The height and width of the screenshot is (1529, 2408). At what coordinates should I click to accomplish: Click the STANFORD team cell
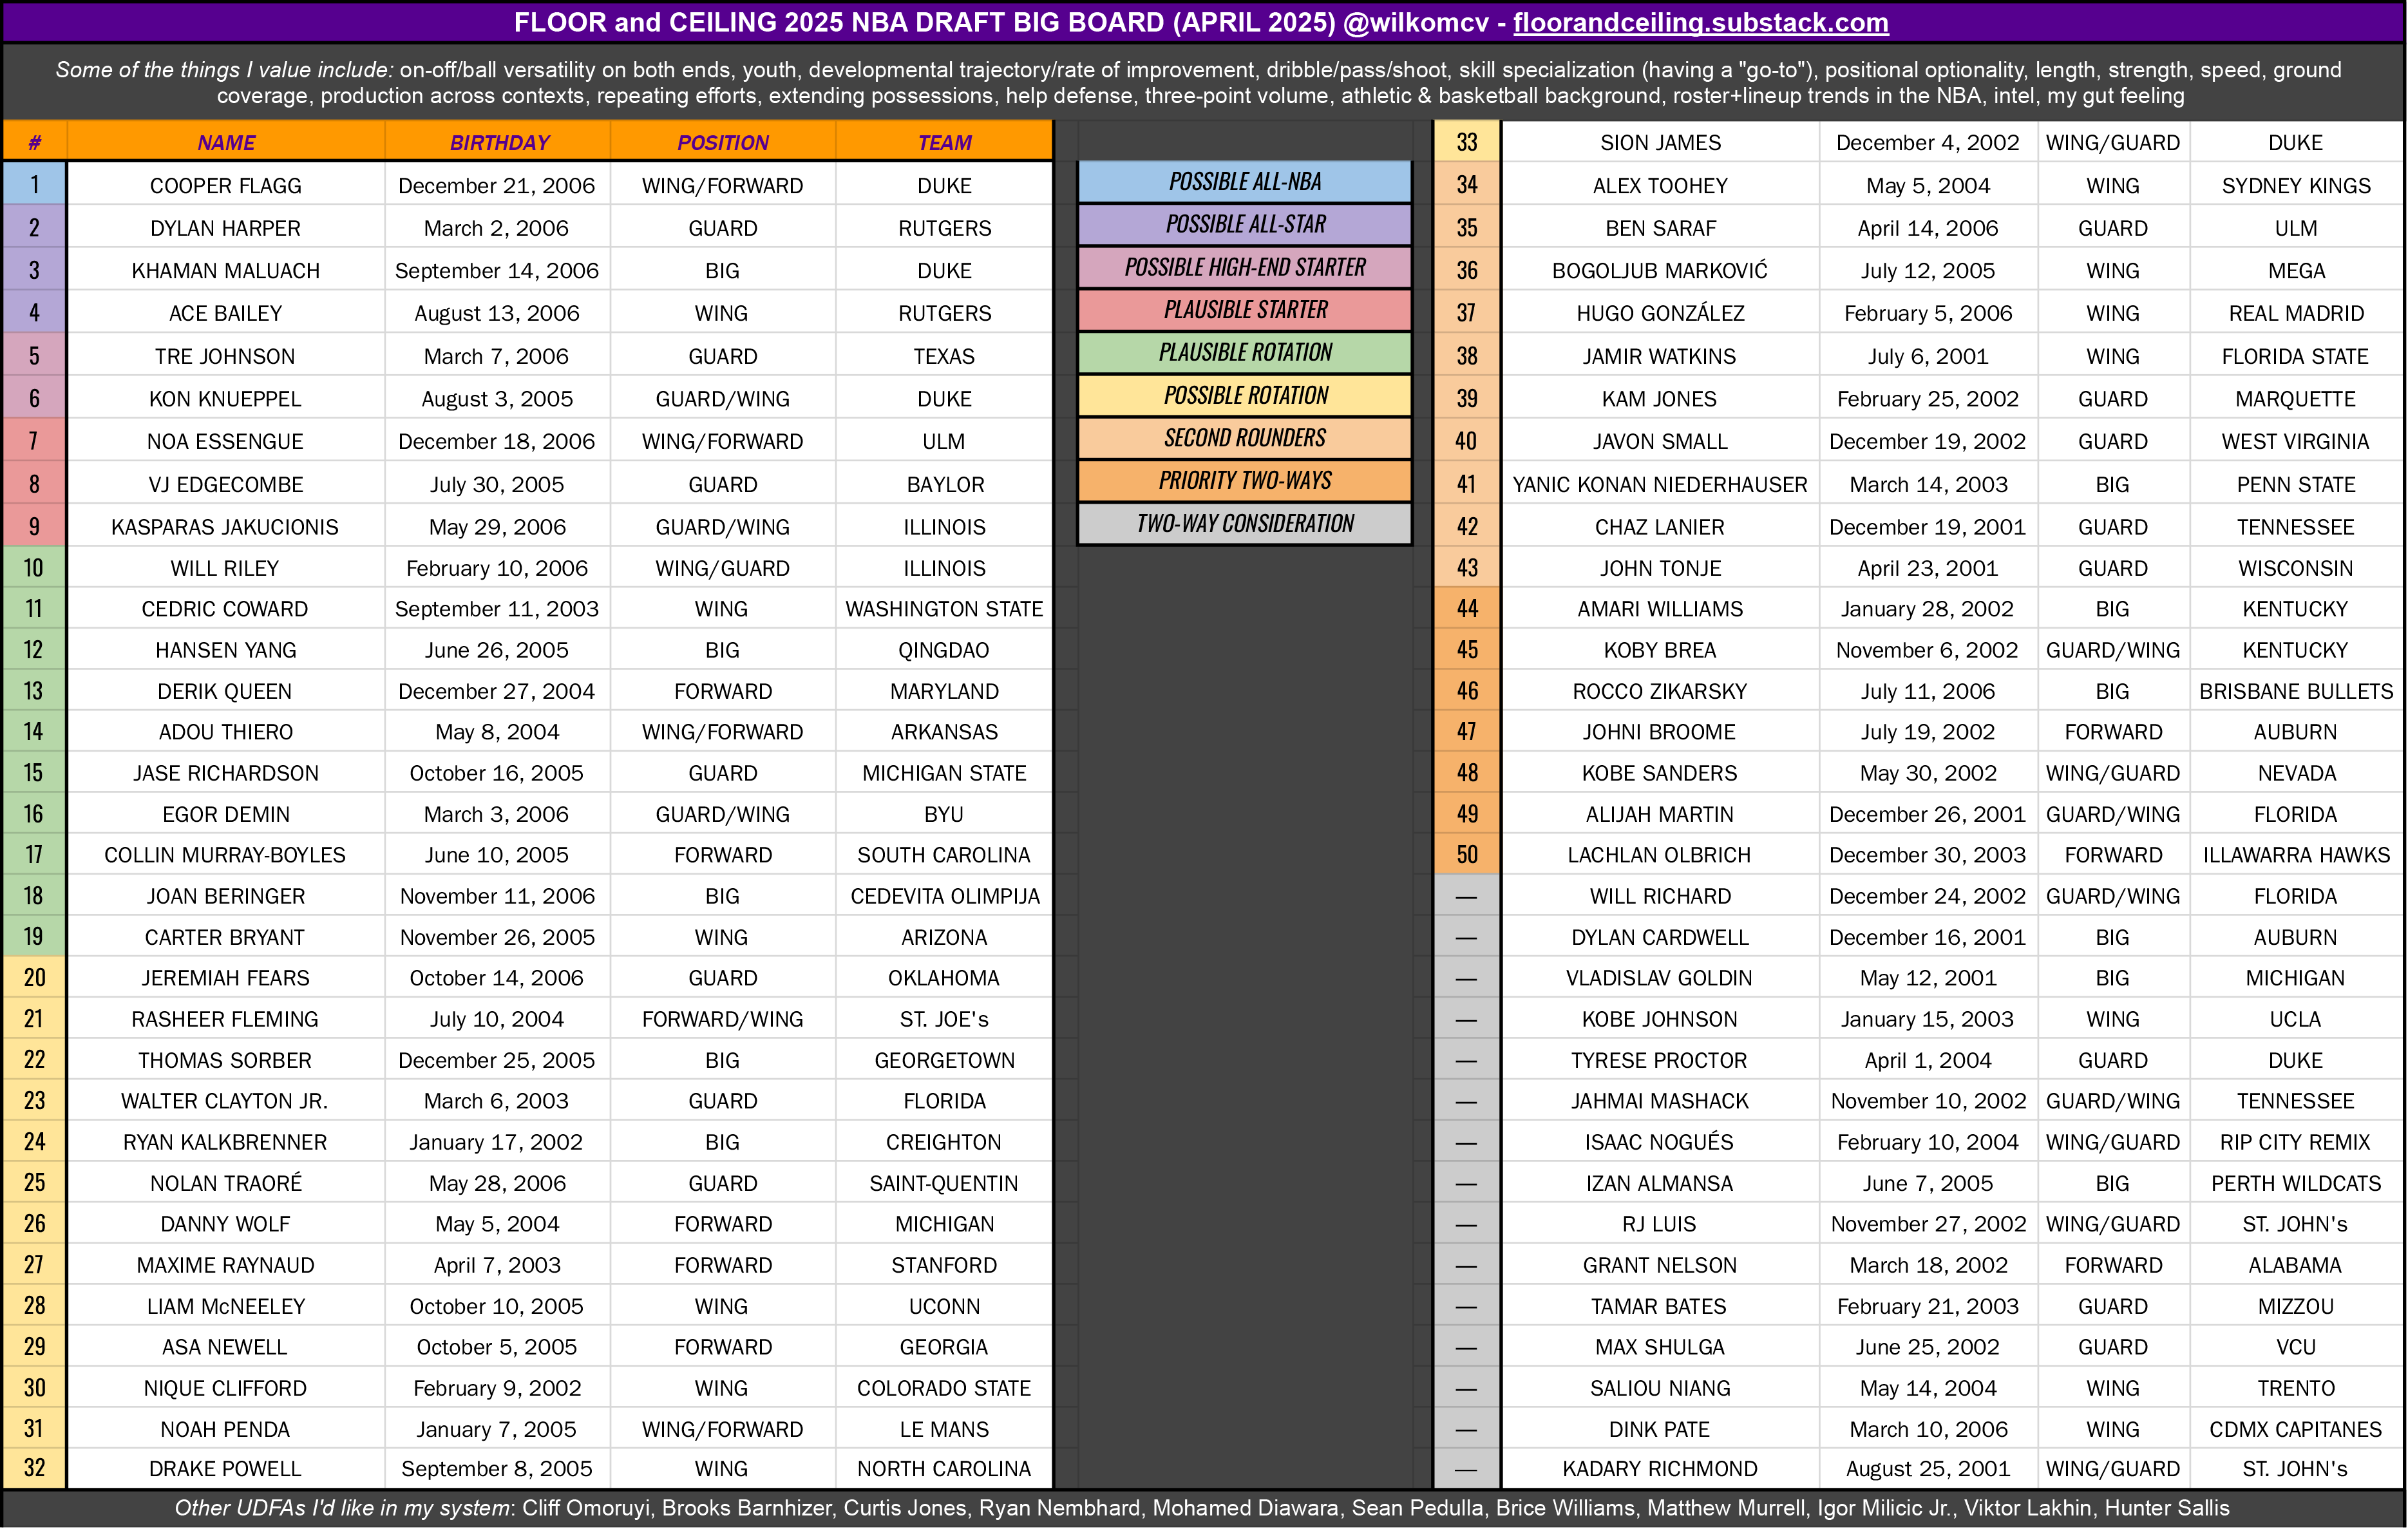click(944, 1265)
